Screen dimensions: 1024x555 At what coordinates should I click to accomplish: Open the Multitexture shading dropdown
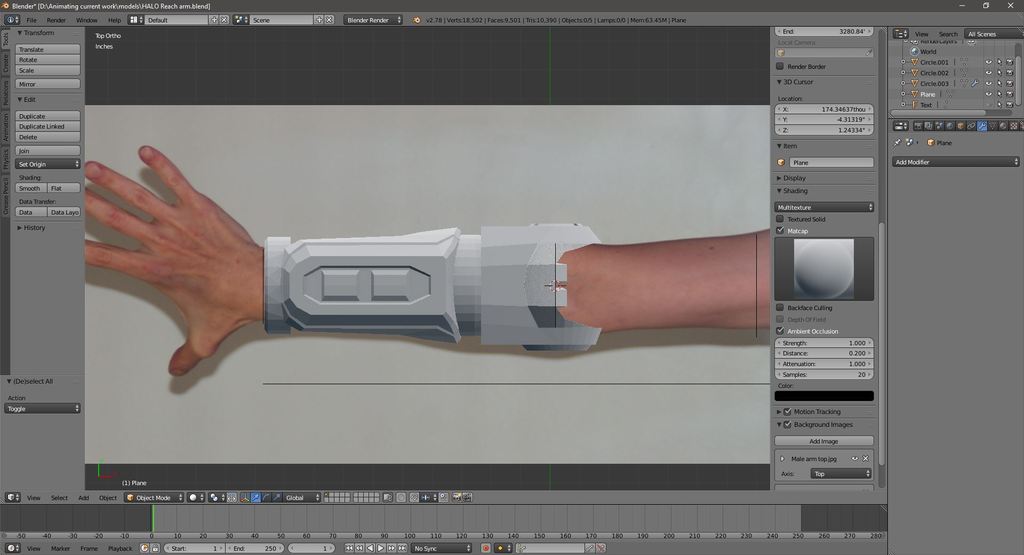click(824, 207)
